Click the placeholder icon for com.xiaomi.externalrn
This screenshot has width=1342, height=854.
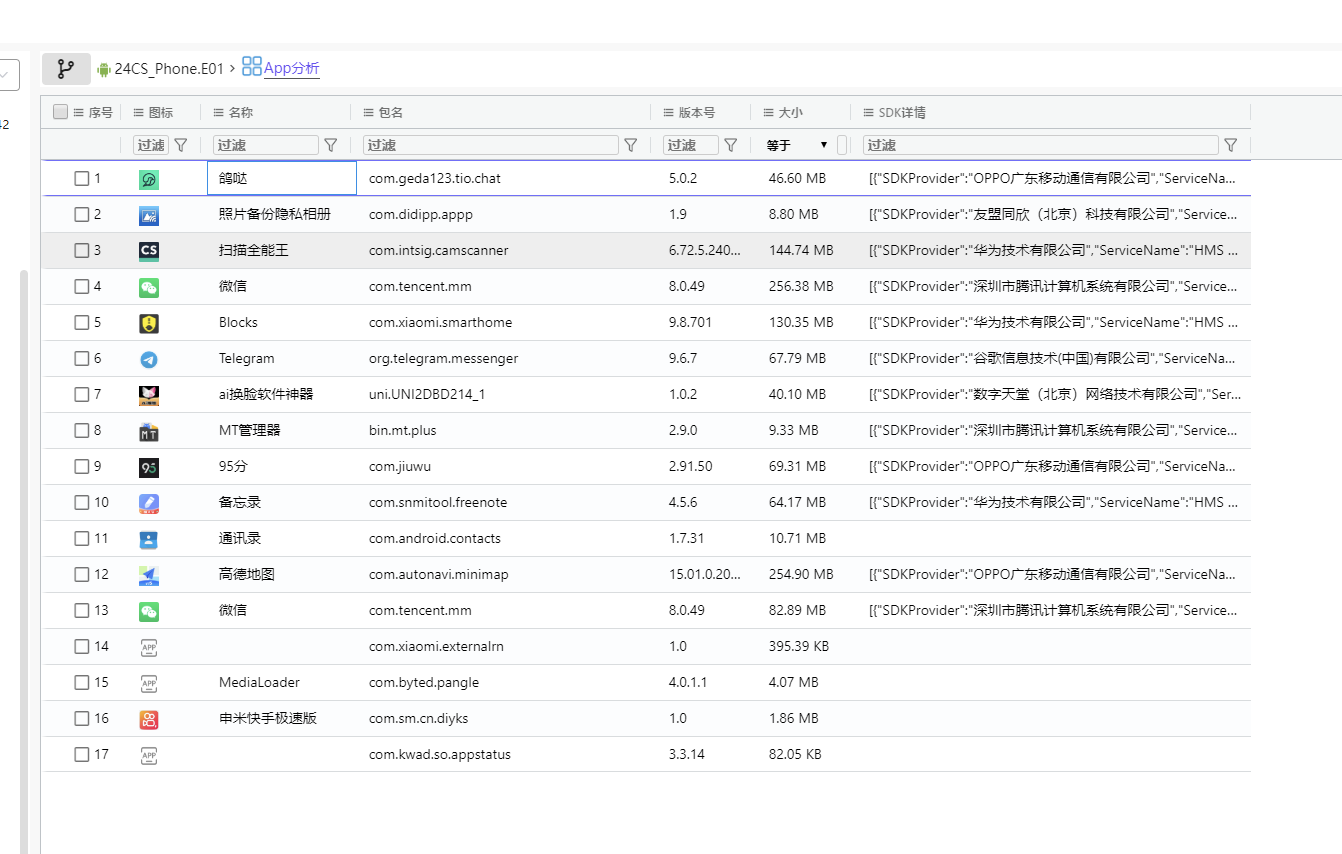tap(149, 647)
